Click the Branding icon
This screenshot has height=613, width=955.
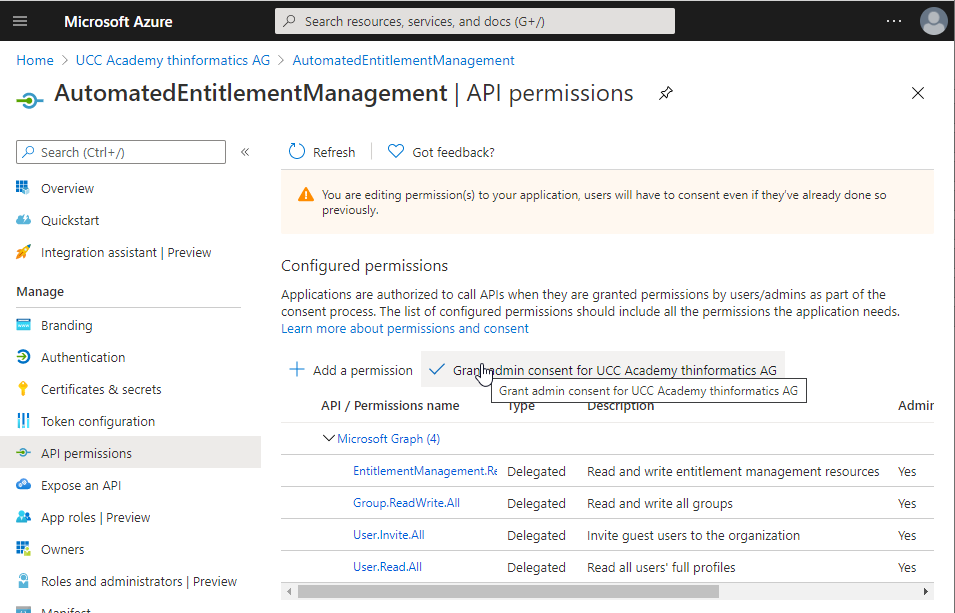(23, 325)
